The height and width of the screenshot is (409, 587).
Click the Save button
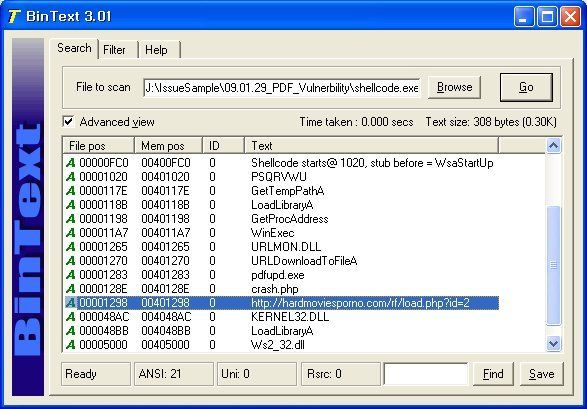541,374
